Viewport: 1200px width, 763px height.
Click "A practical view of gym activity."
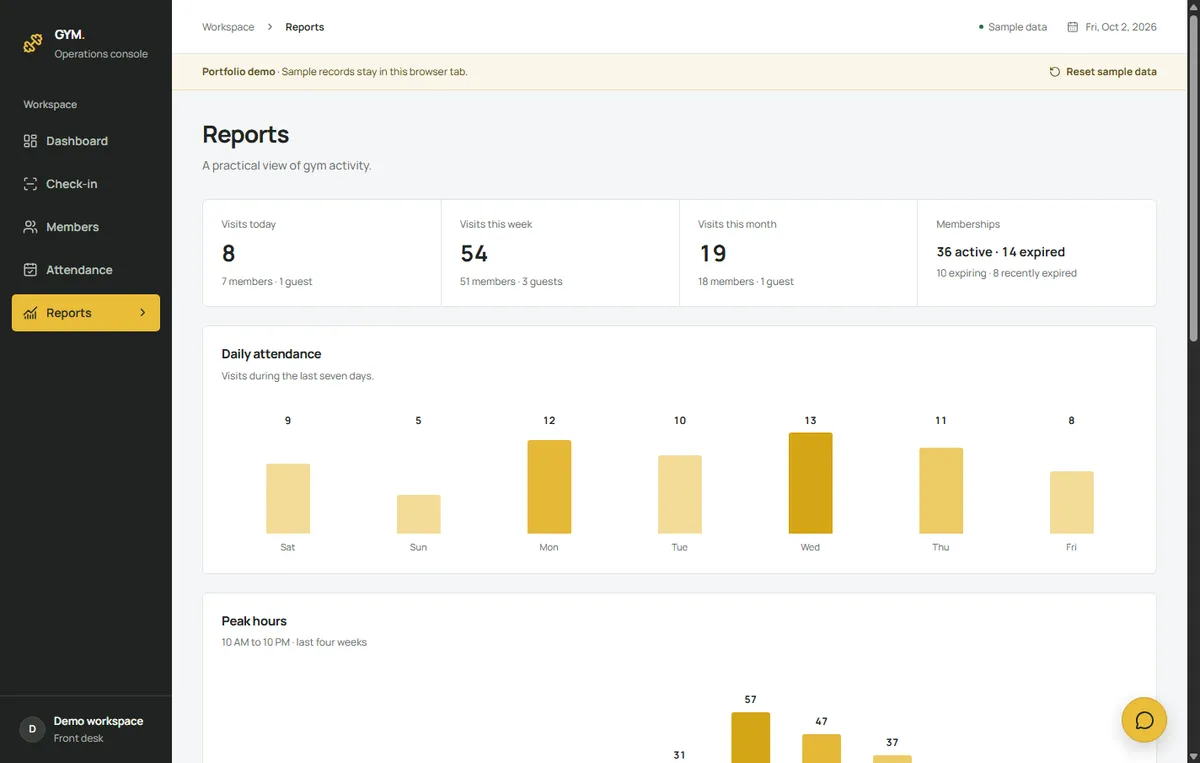(287, 166)
